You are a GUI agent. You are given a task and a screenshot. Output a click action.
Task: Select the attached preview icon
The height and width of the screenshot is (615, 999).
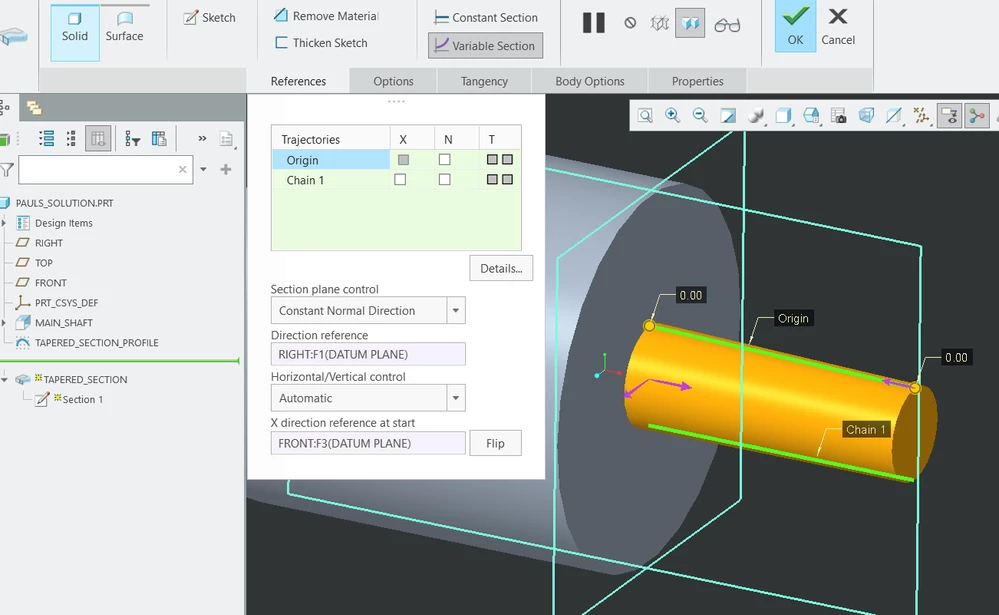690,24
